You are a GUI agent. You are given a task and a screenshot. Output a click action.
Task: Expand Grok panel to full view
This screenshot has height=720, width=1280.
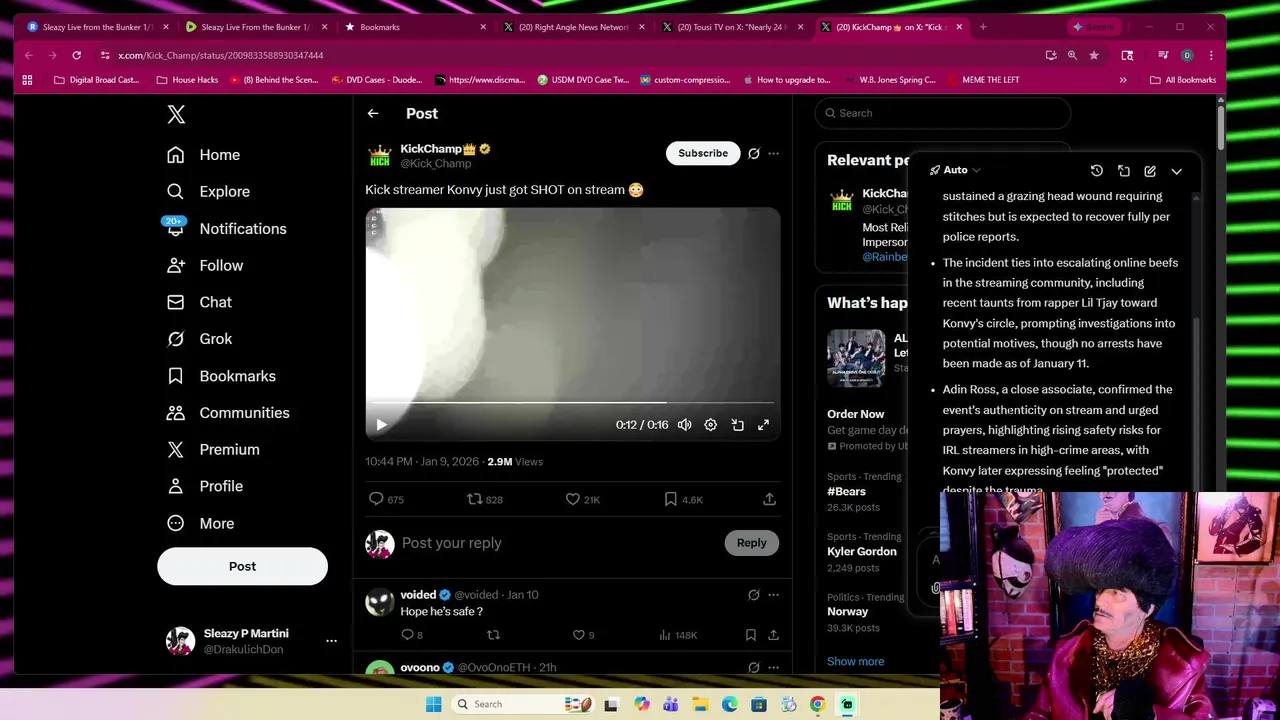coord(1123,171)
